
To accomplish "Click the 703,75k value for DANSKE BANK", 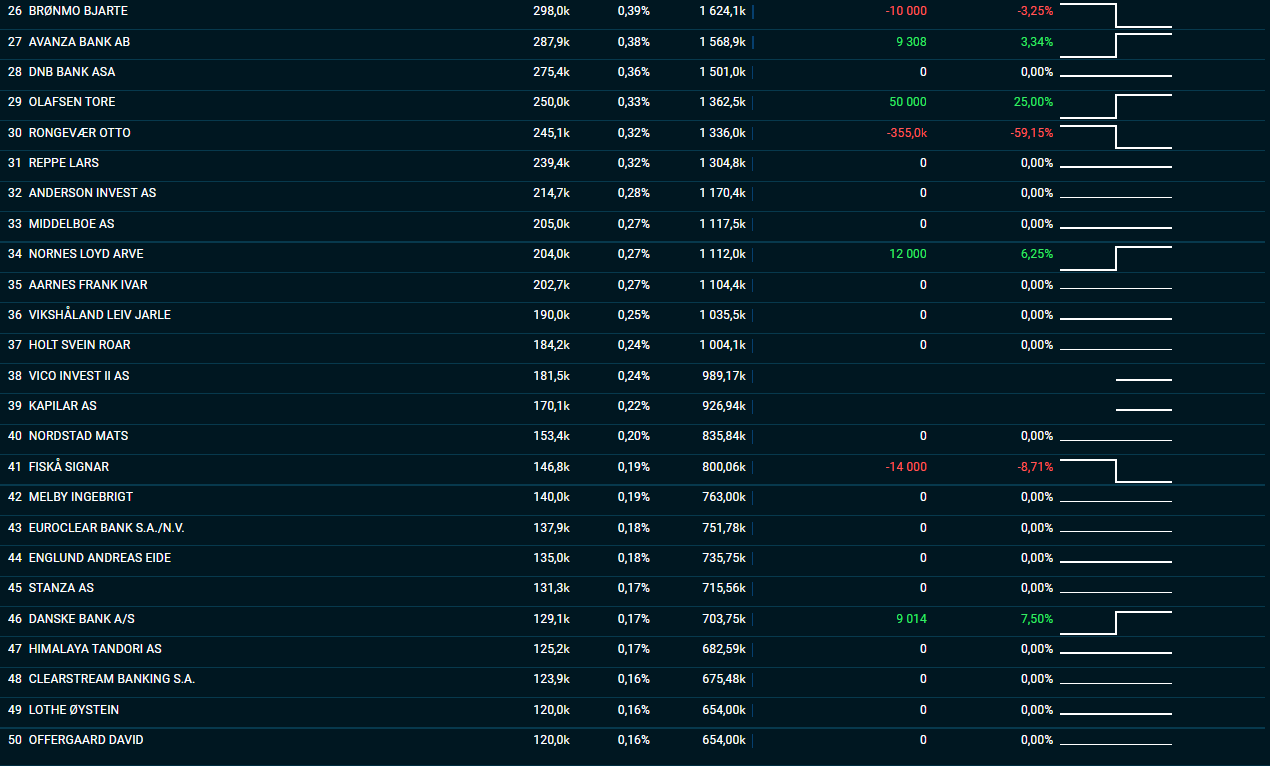I will coord(724,619).
